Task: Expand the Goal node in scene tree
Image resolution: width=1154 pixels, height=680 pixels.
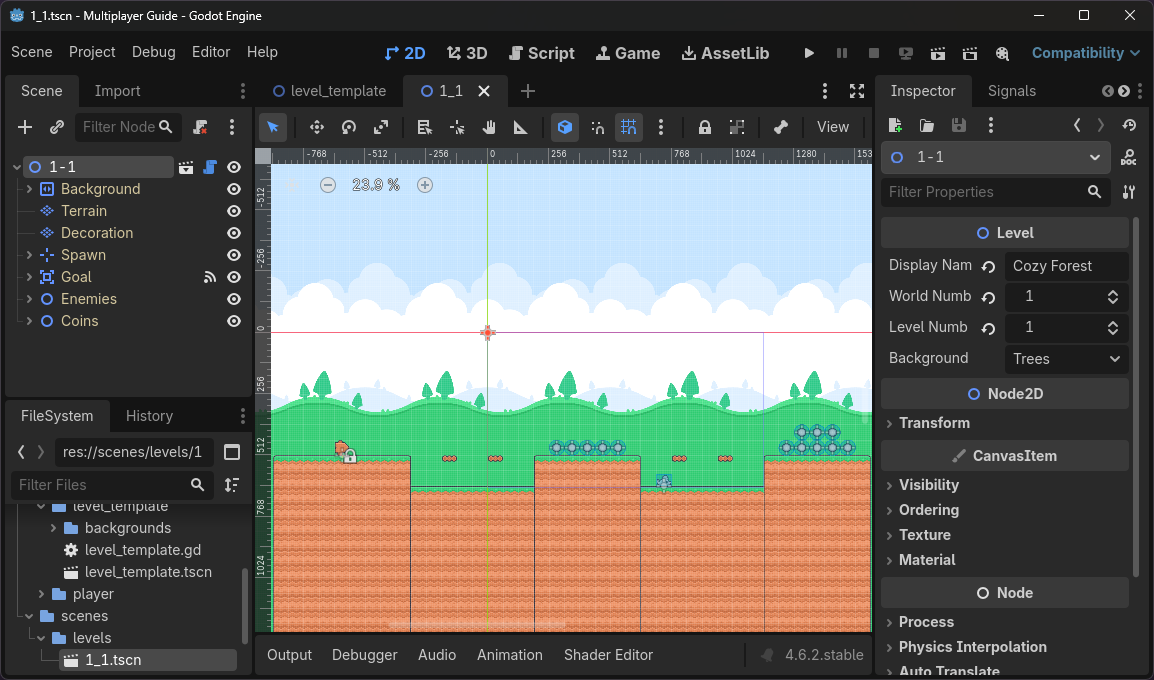Action: 29,277
